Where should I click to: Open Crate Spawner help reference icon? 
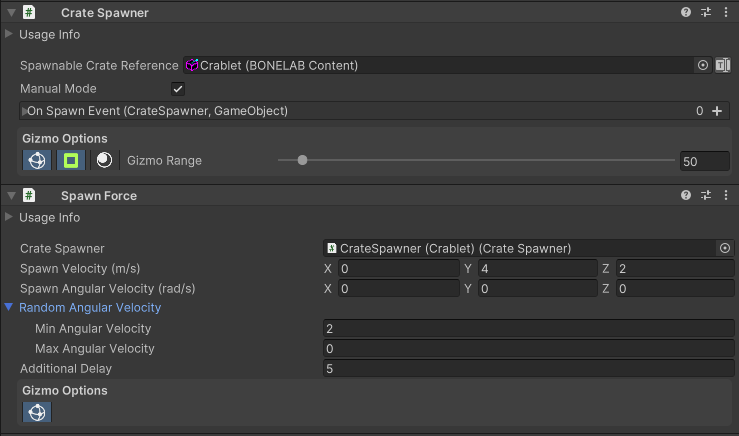686,13
